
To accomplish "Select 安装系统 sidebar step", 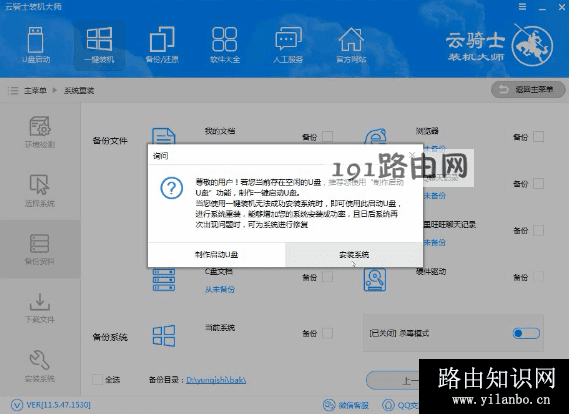I will click(x=40, y=366).
